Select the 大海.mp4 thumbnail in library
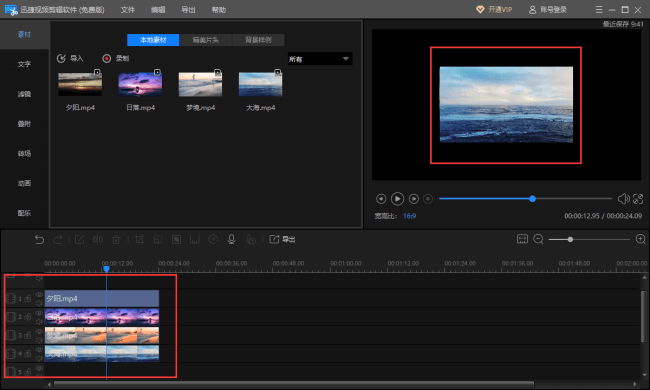This screenshot has width=650, height=390. [x=260, y=84]
